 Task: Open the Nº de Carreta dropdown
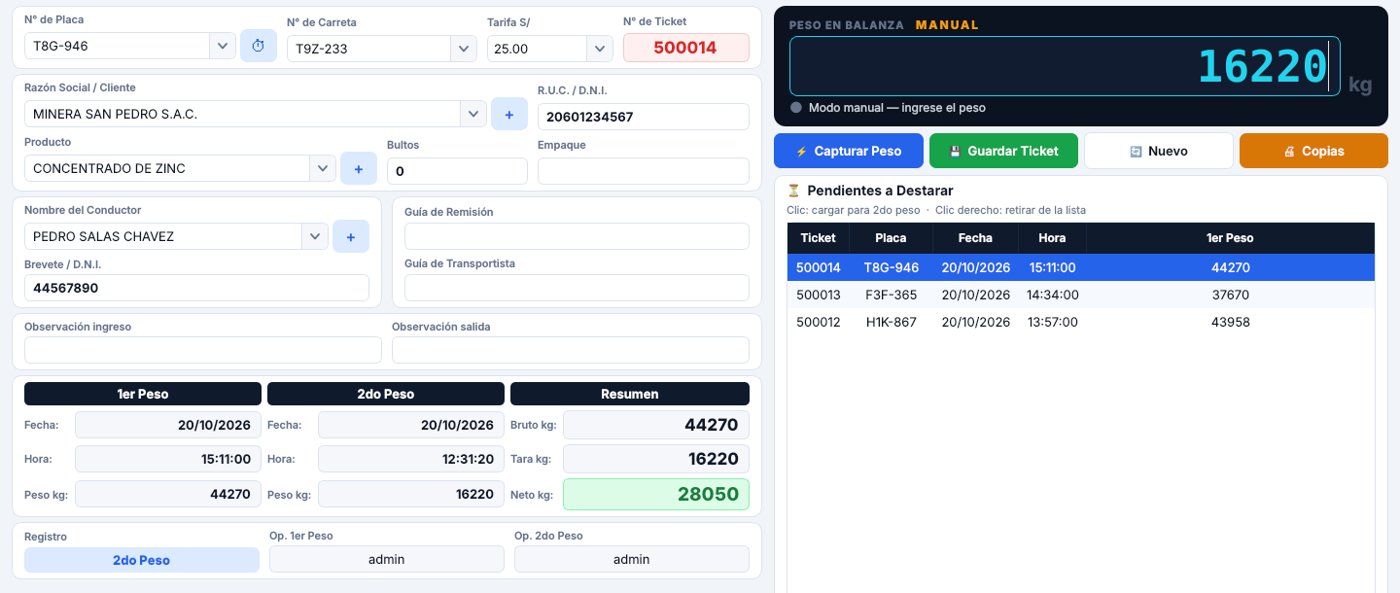[x=463, y=48]
